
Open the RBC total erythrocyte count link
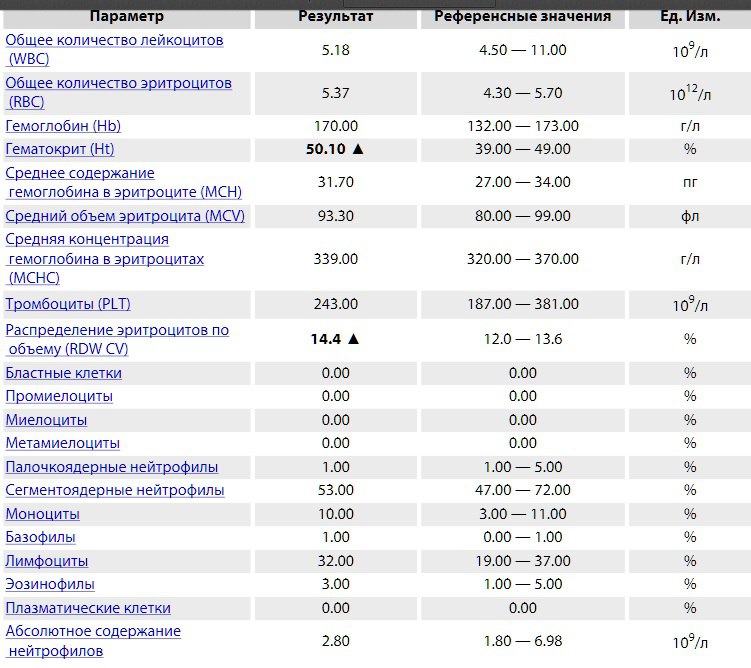[118, 83]
